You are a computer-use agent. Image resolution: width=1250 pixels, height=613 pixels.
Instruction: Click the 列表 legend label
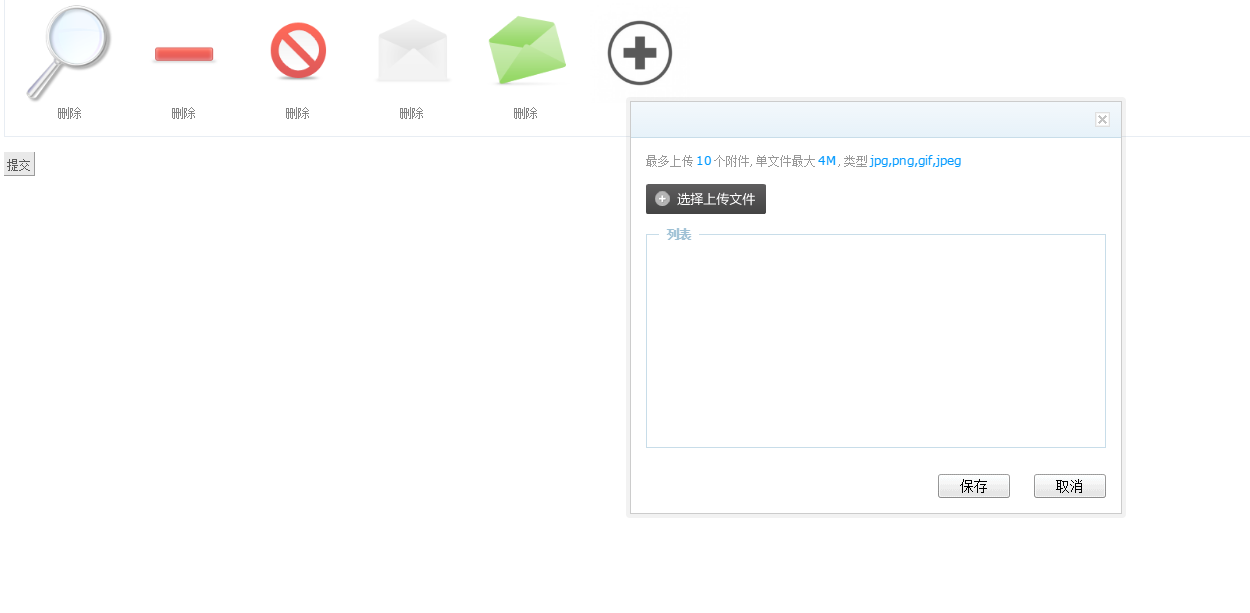(679, 235)
